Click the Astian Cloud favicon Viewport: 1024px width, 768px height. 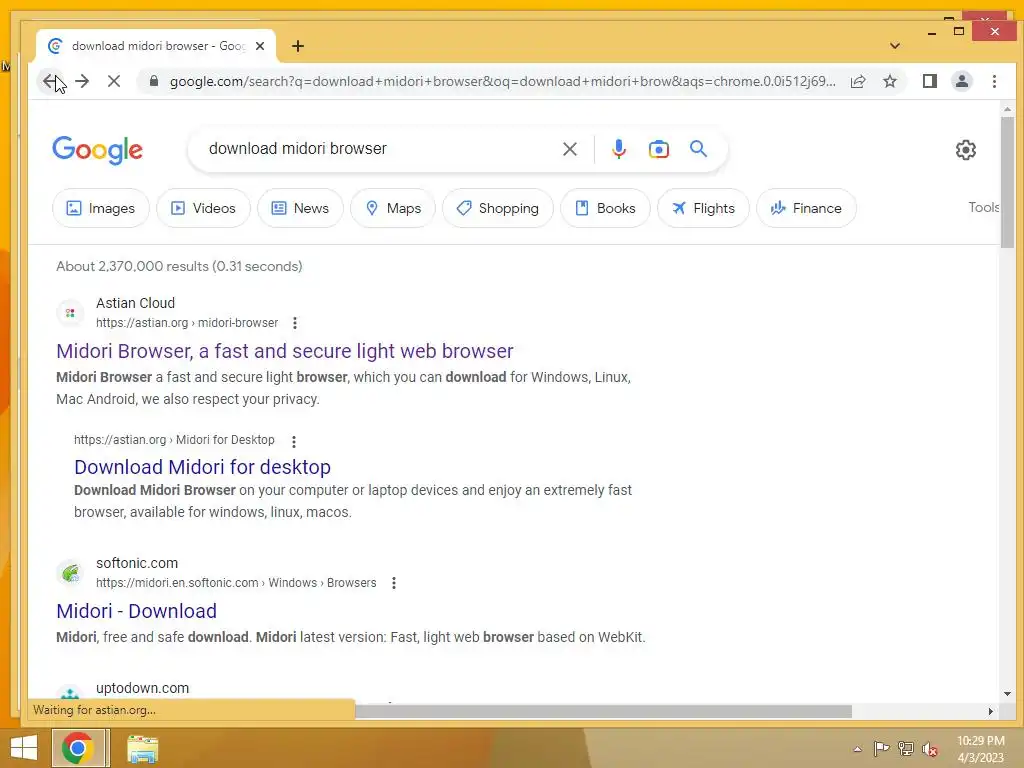(x=70, y=313)
